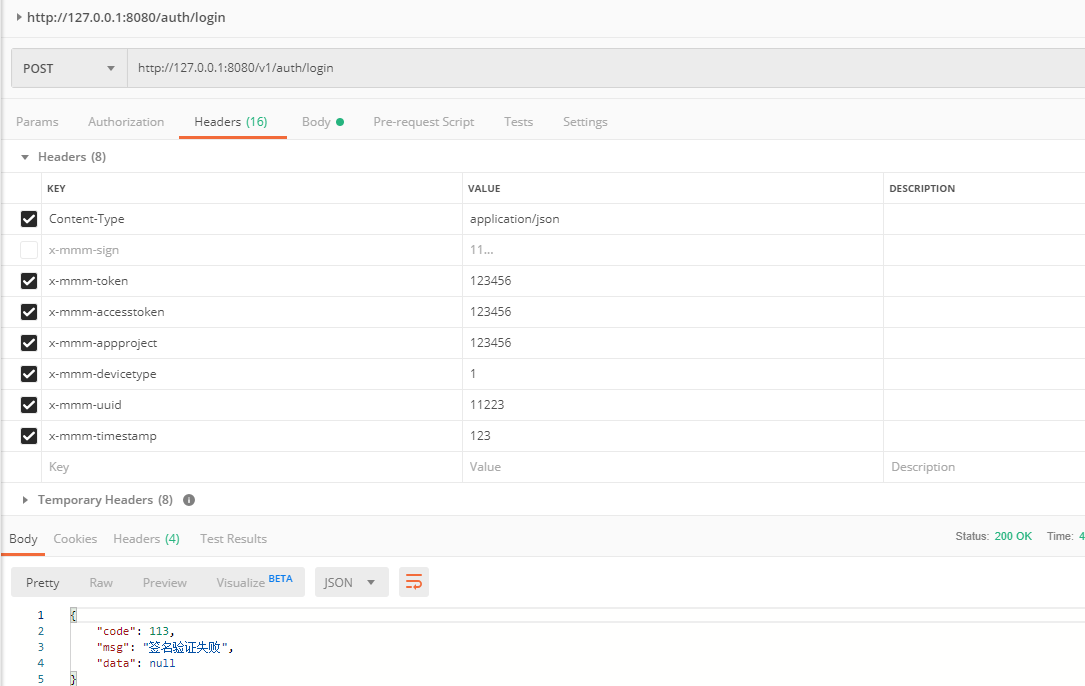This screenshot has width=1085, height=686.
Task: Click the Content-Type key cell
Action: (x=252, y=219)
